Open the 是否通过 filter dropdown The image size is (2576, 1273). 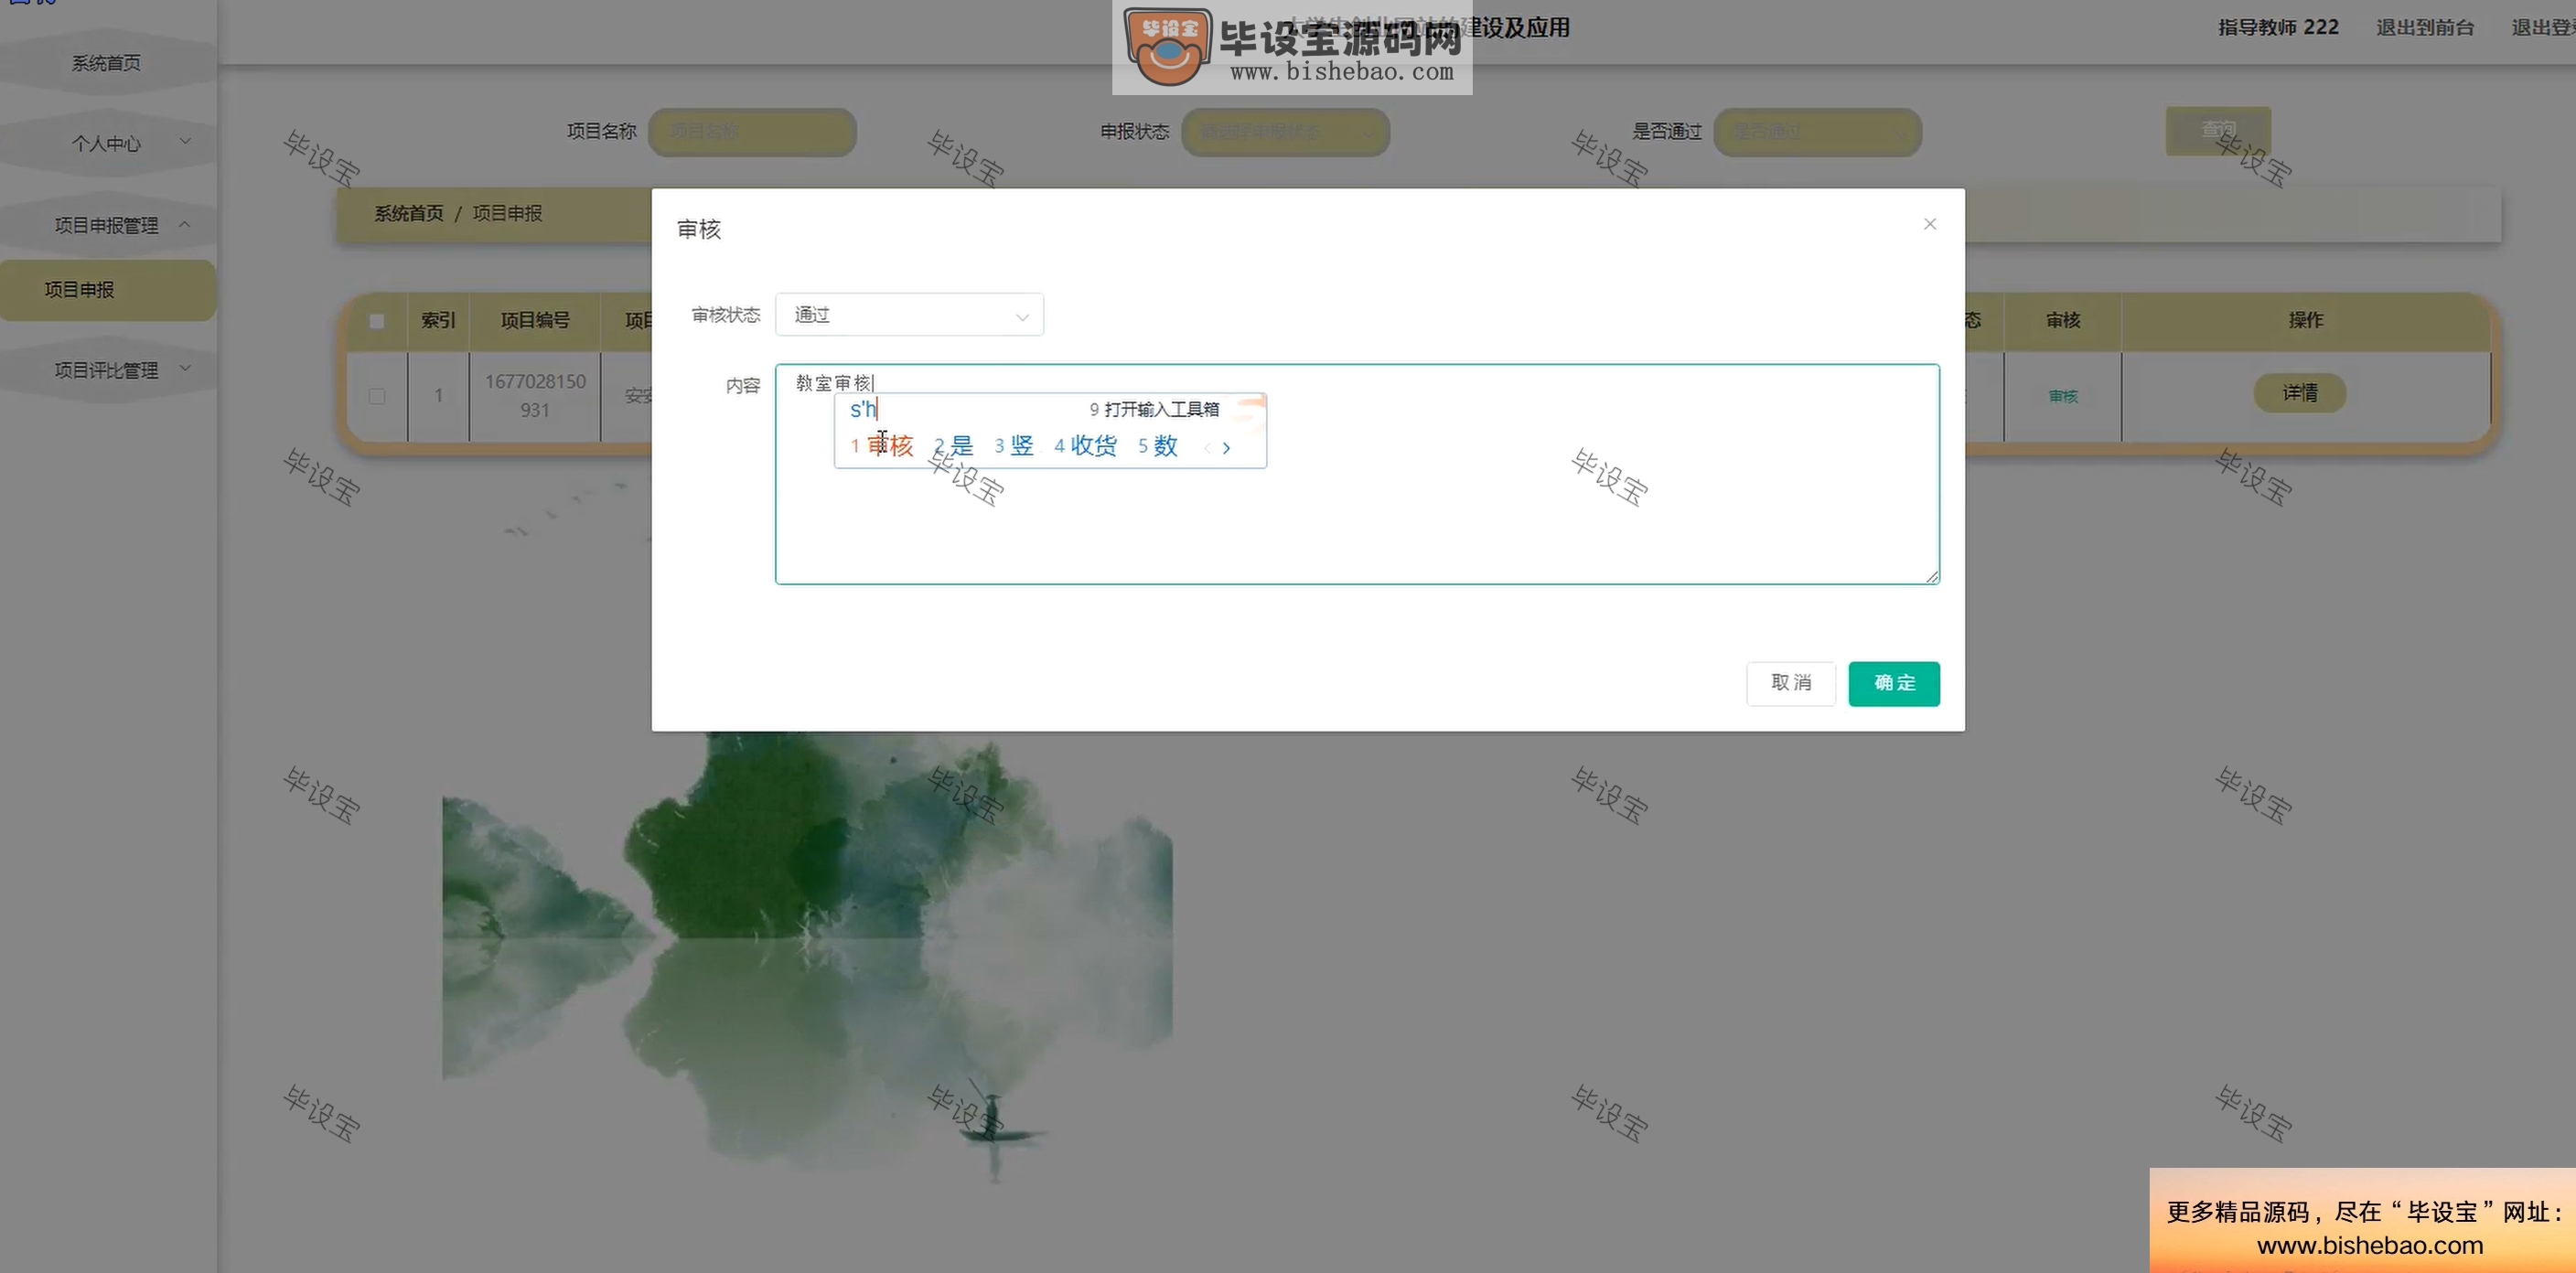pyautogui.click(x=1817, y=132)
